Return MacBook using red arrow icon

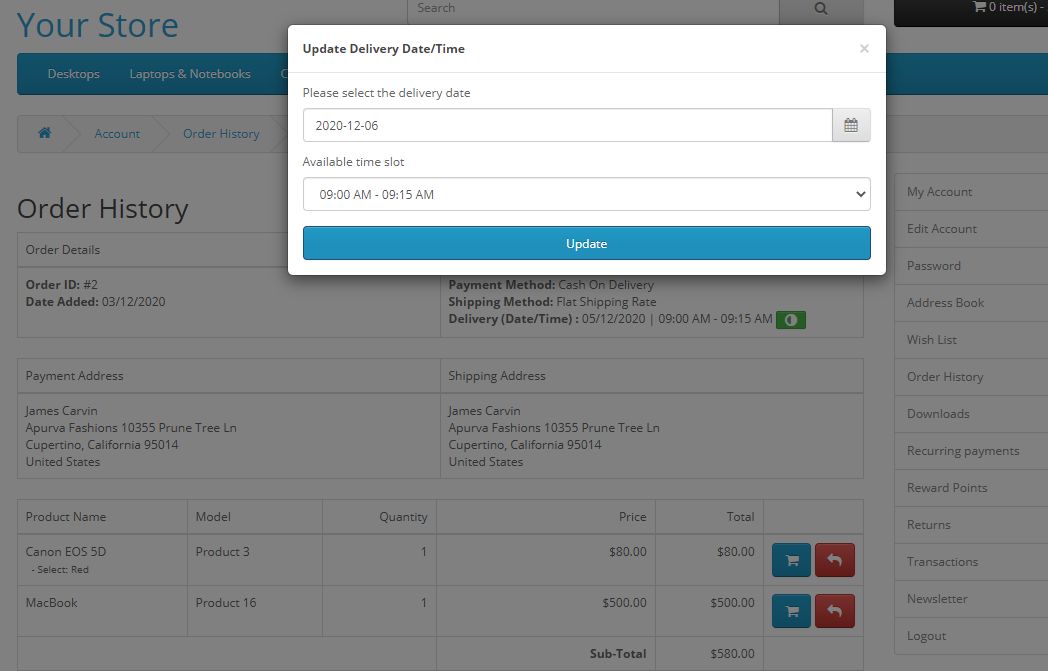coord(835,610)
